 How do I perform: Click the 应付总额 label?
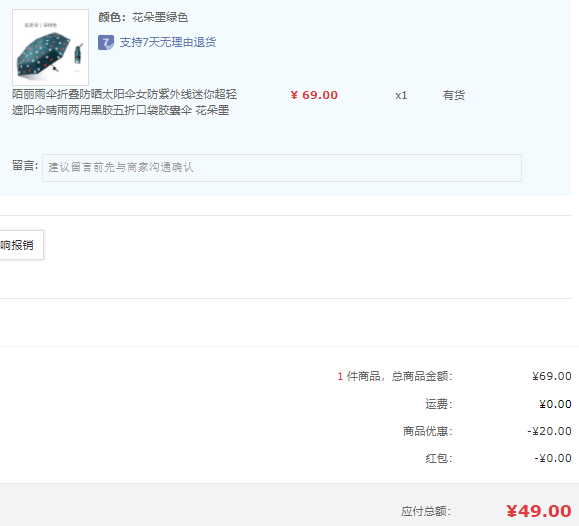coord(426,512)
